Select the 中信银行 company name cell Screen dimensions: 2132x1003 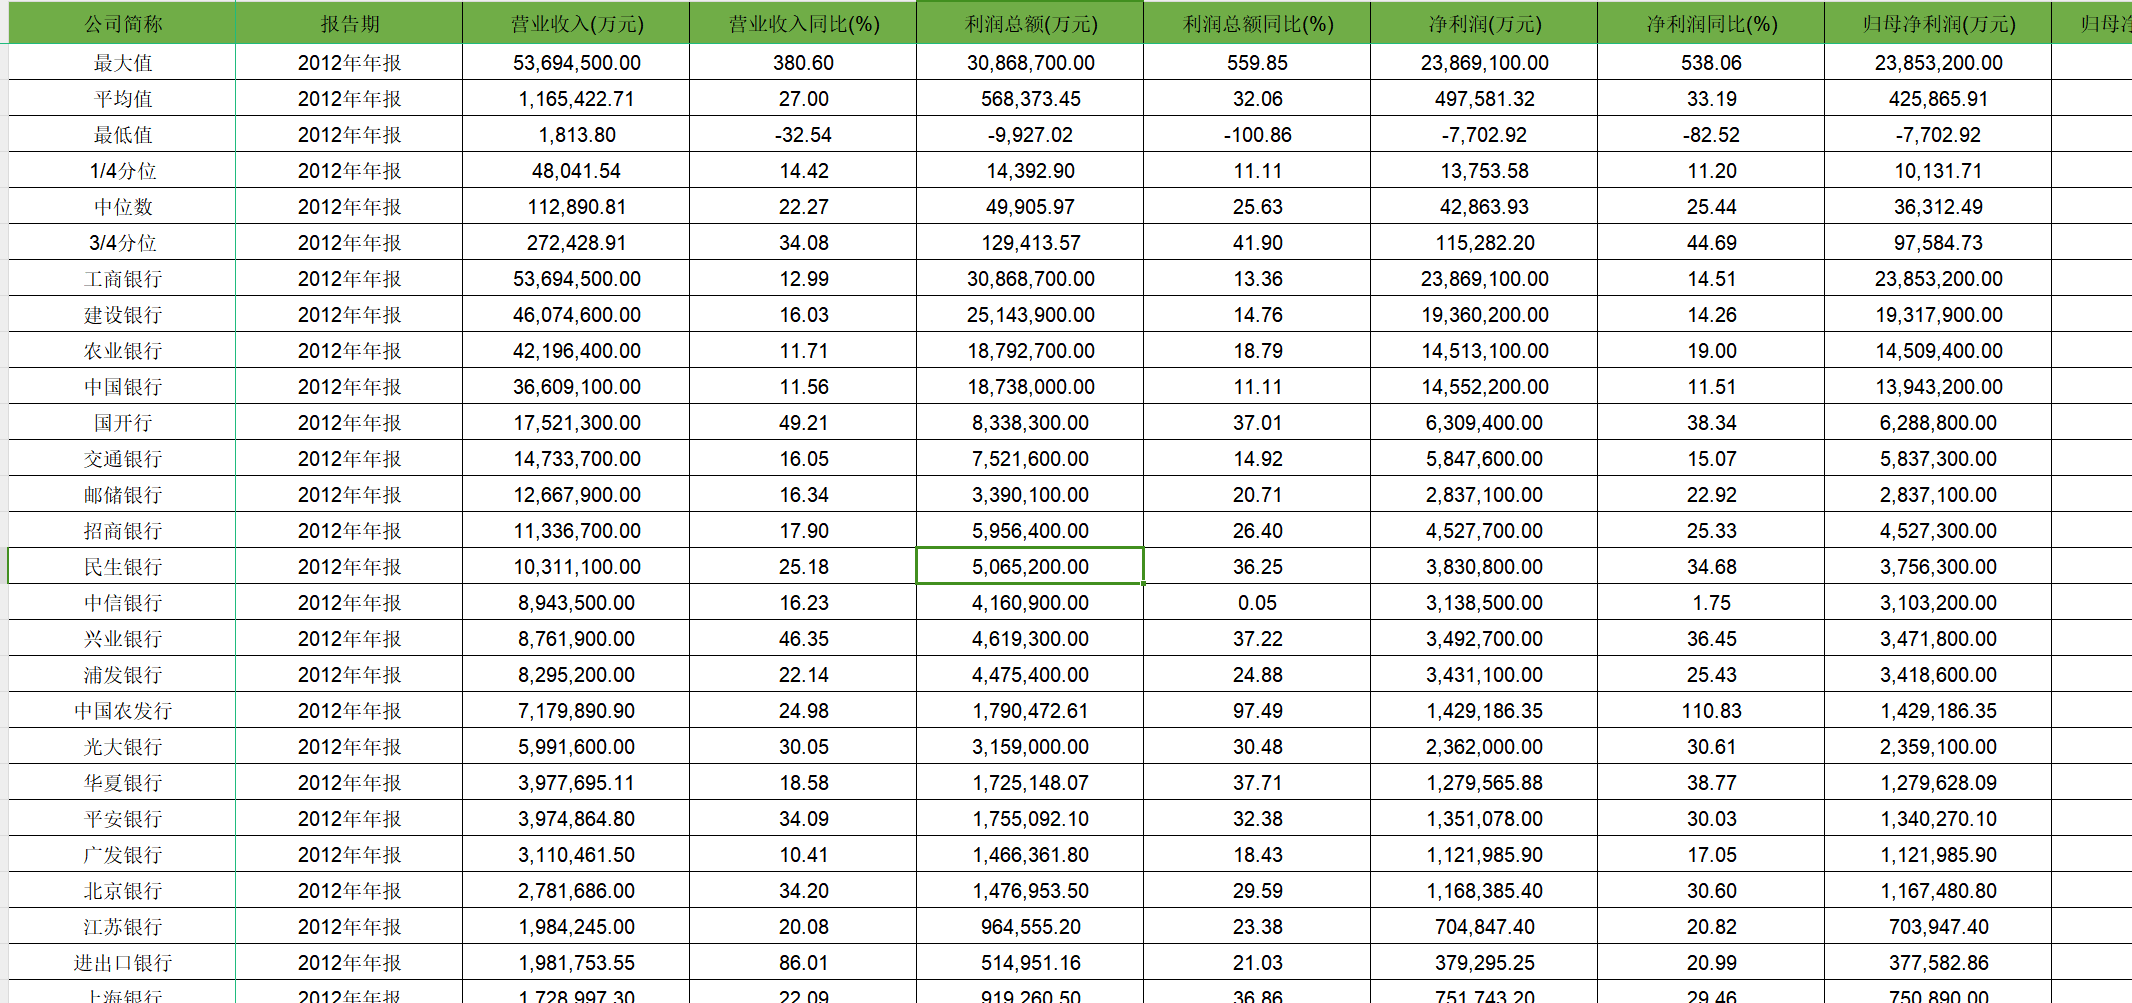(x=122, y=602)
